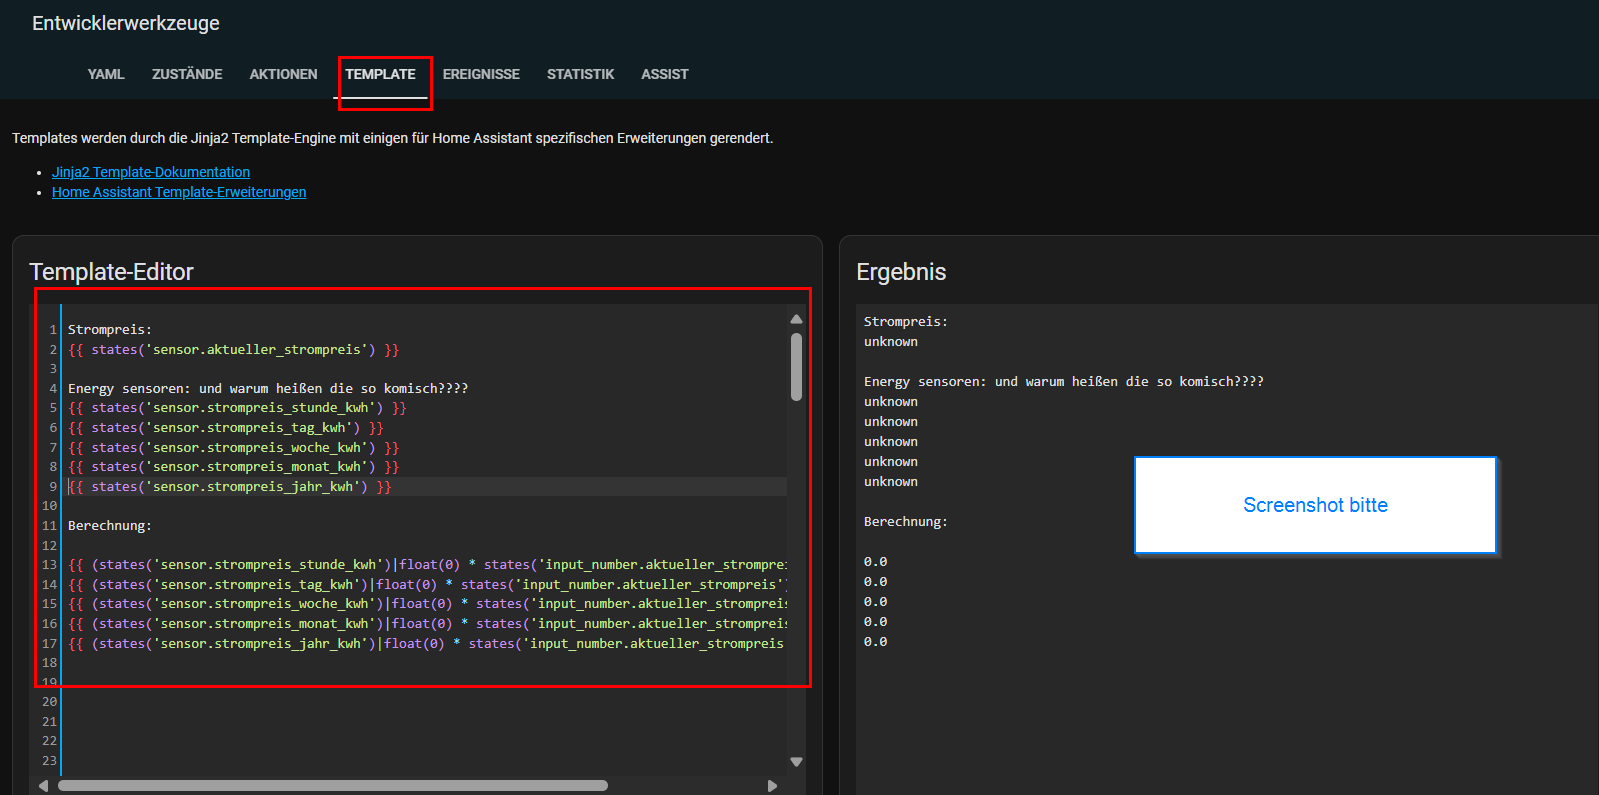Screen dimensions: 1599x795
Task: Click the editor scroll-up arrow
Action: (x=796, y=319)
